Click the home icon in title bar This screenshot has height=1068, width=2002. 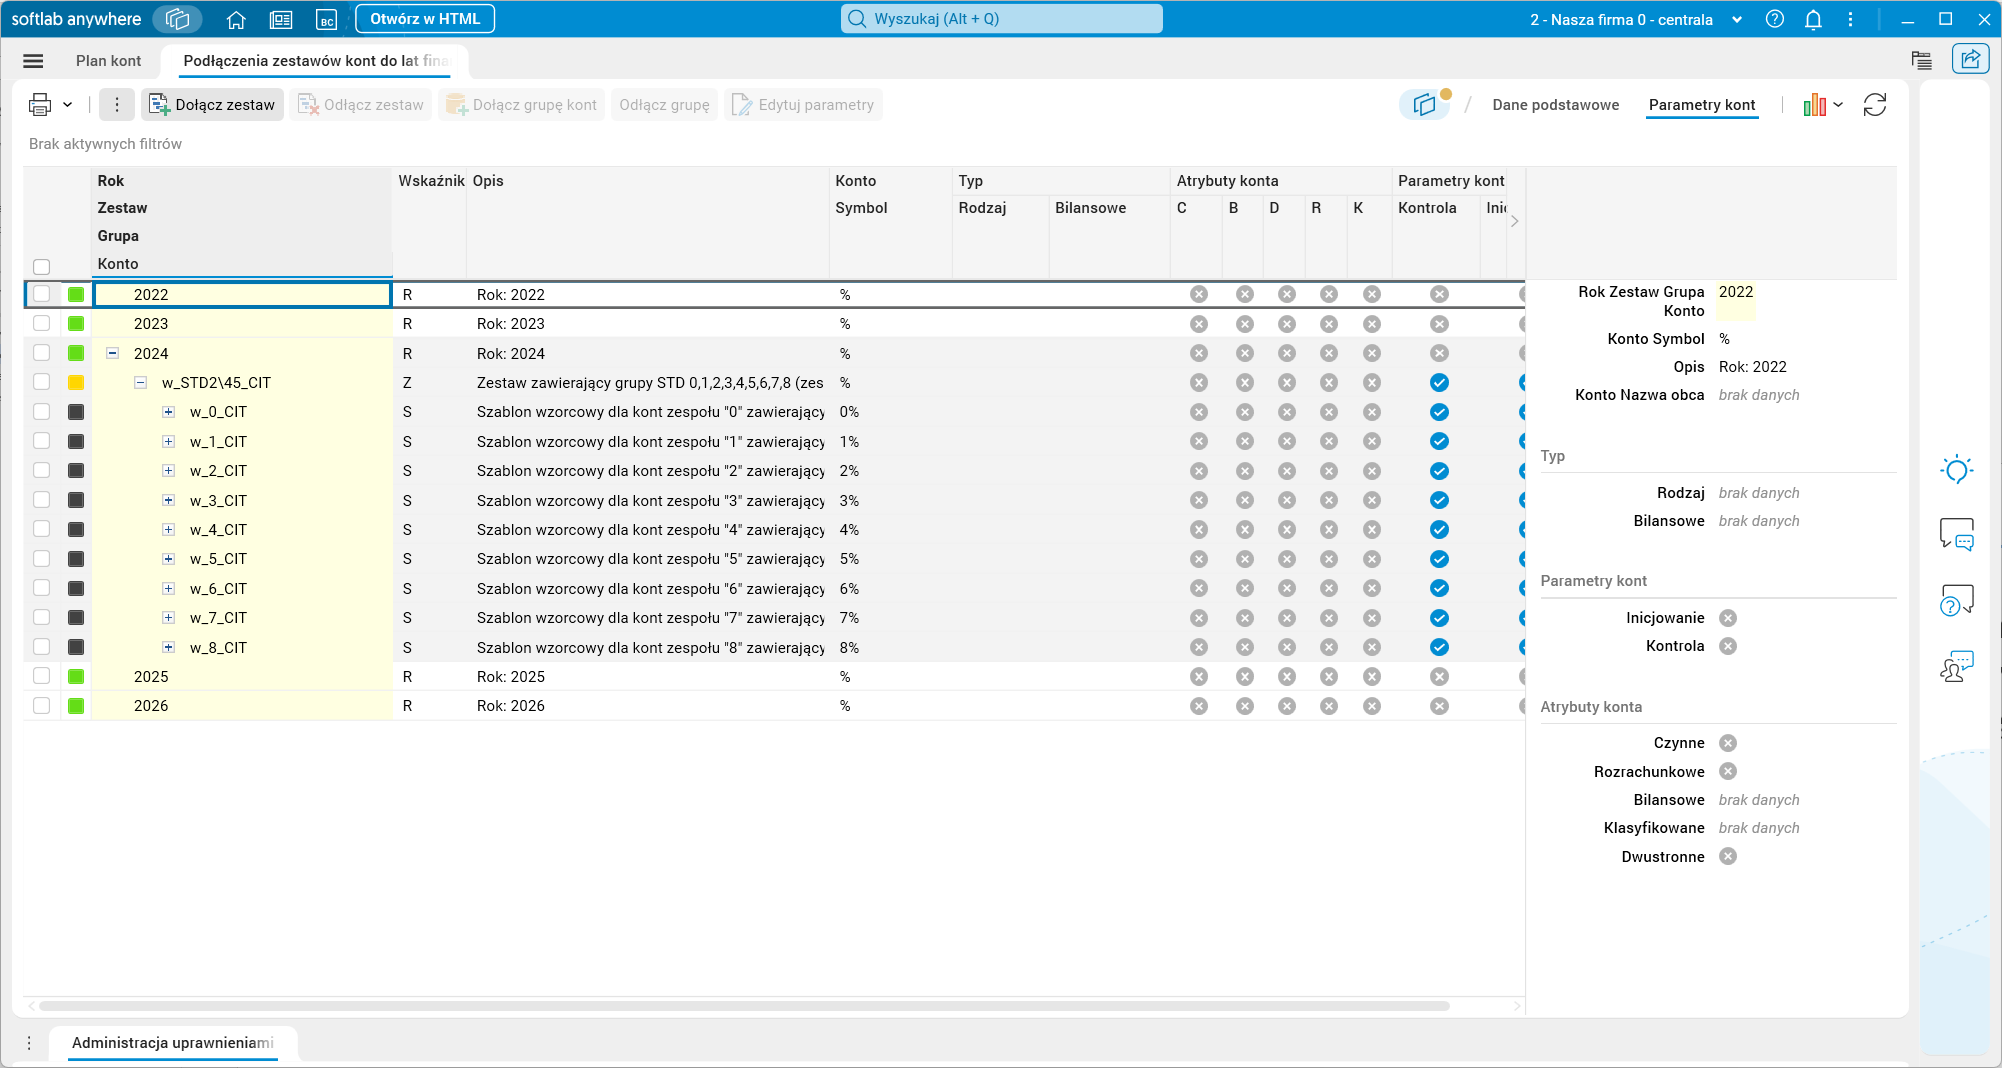tap(236, 19)
